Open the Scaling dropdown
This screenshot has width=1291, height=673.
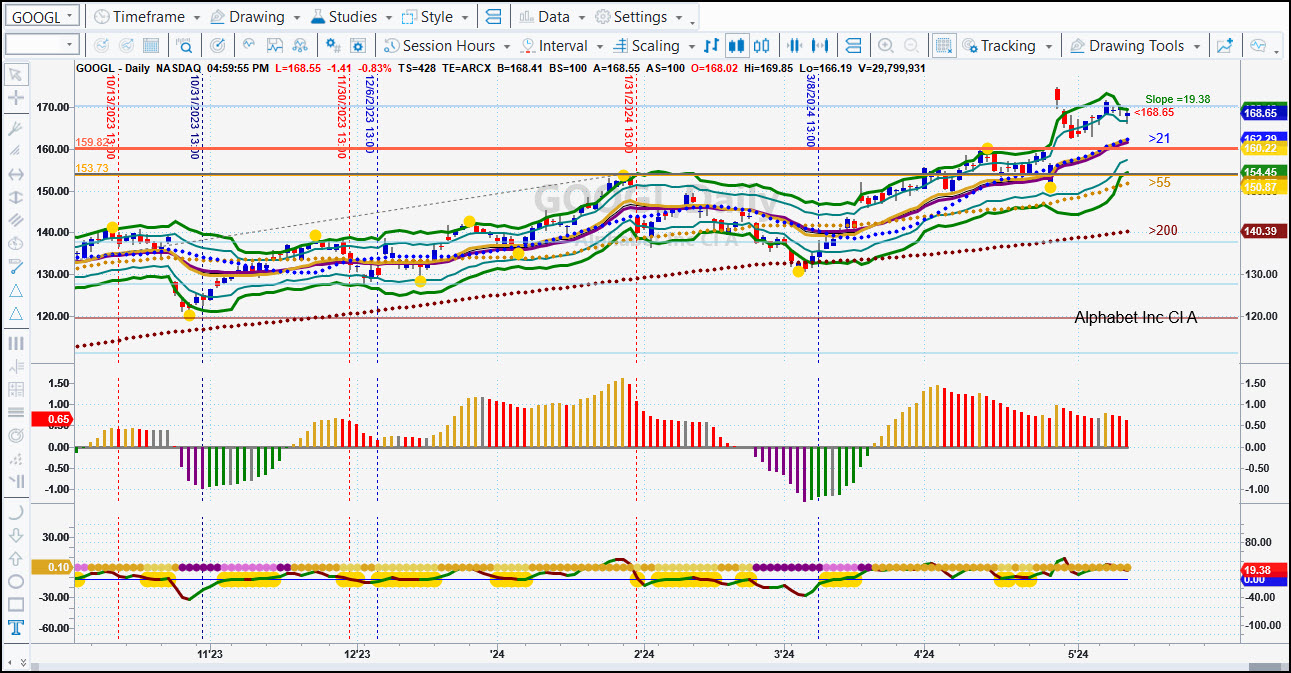[x=653, y=46]
